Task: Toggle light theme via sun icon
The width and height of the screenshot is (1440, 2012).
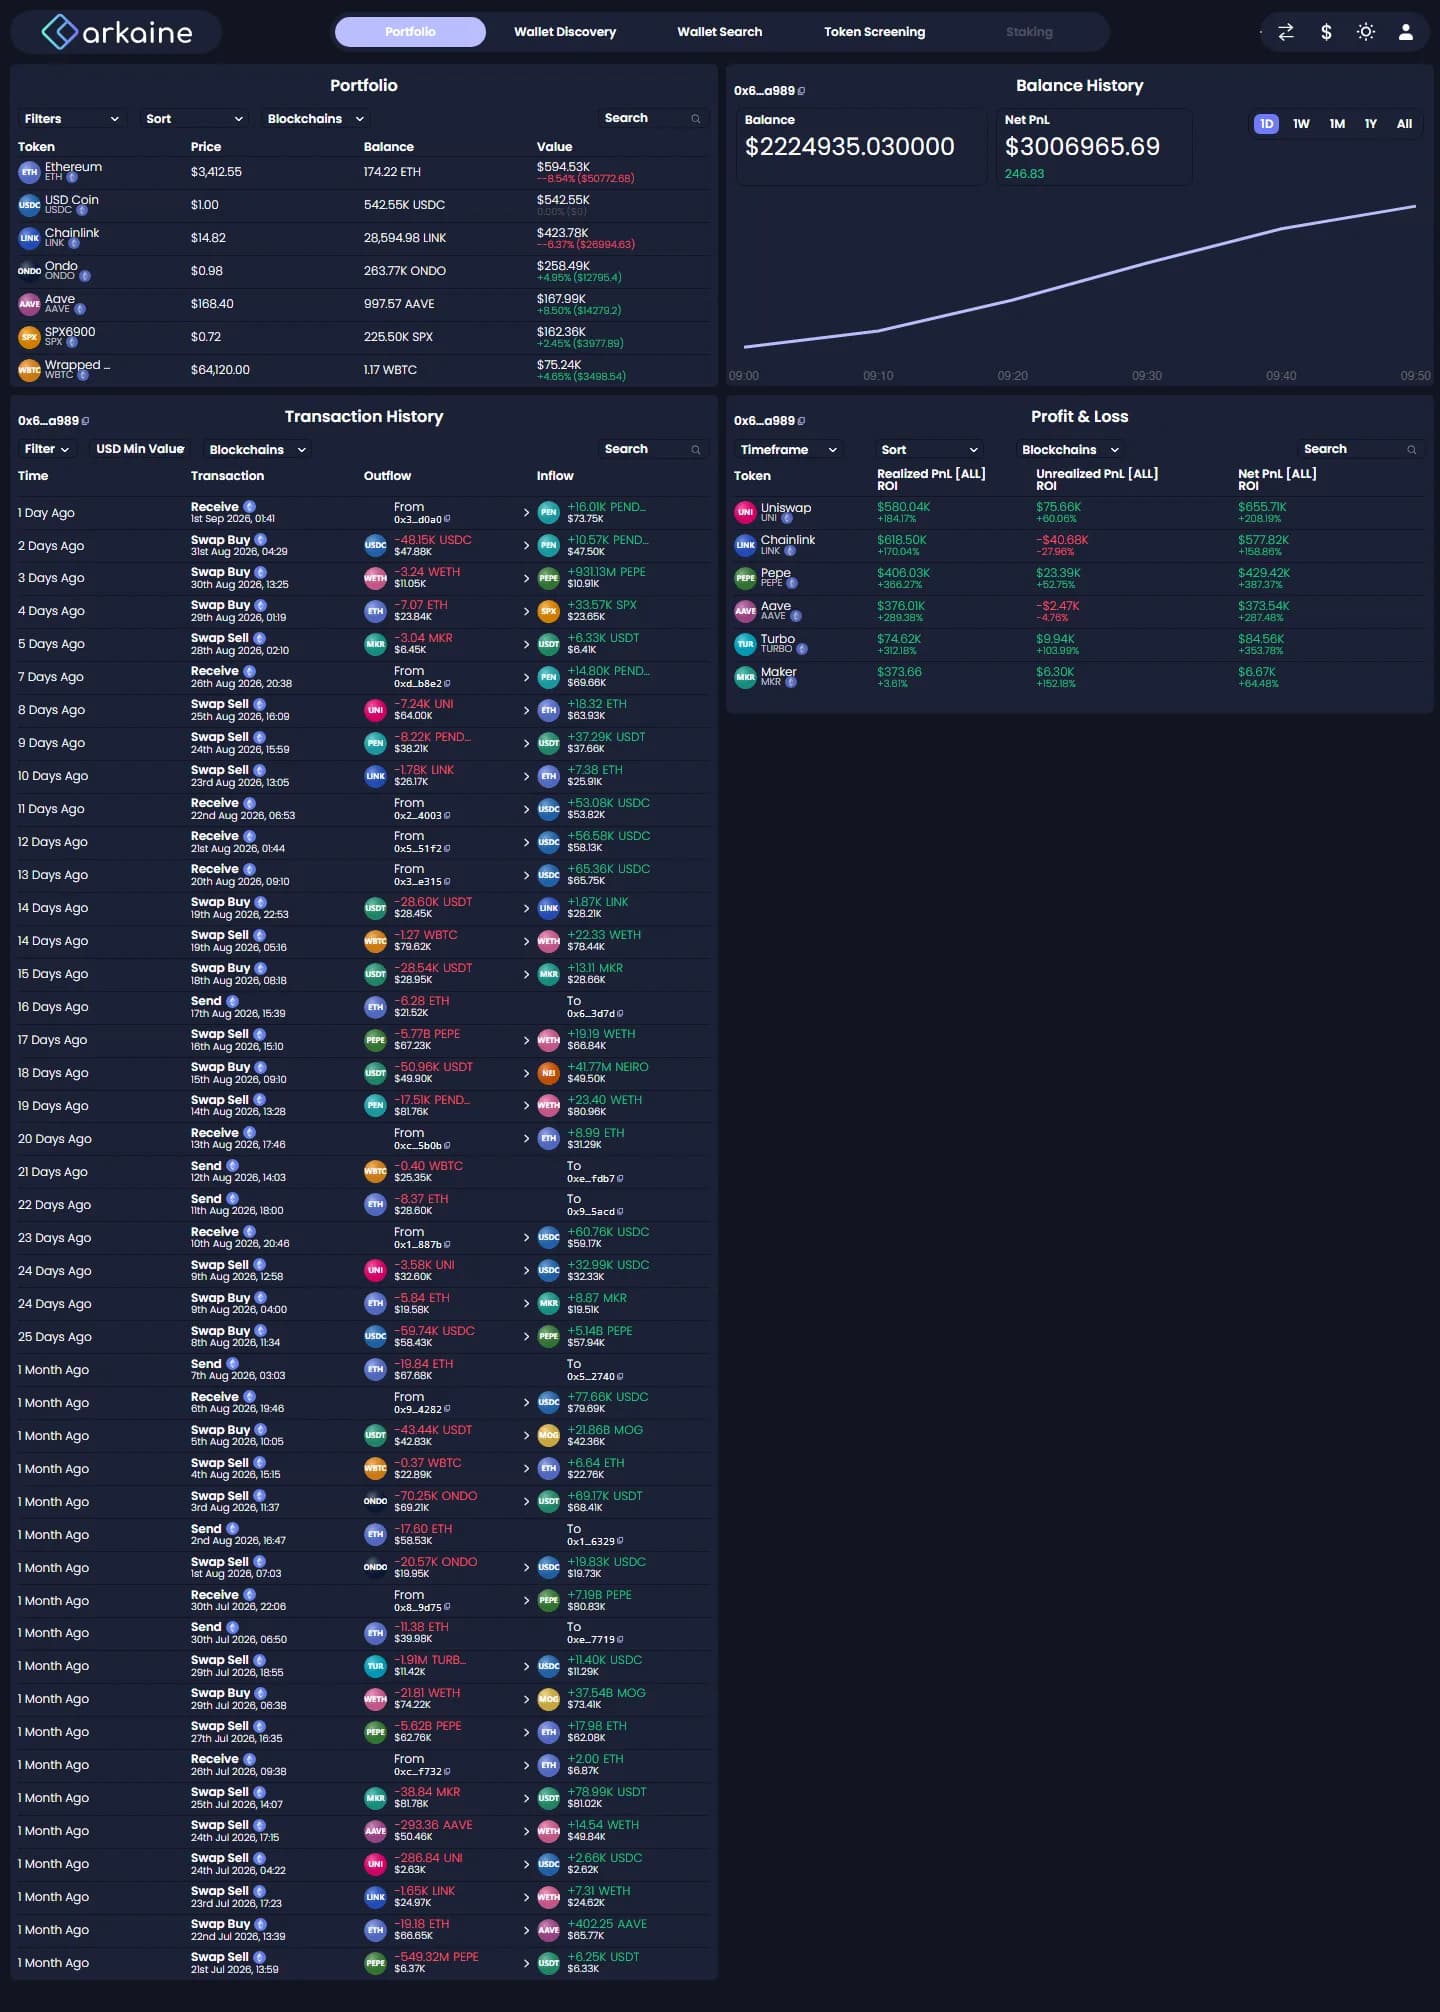Action: pos(1366,32)
